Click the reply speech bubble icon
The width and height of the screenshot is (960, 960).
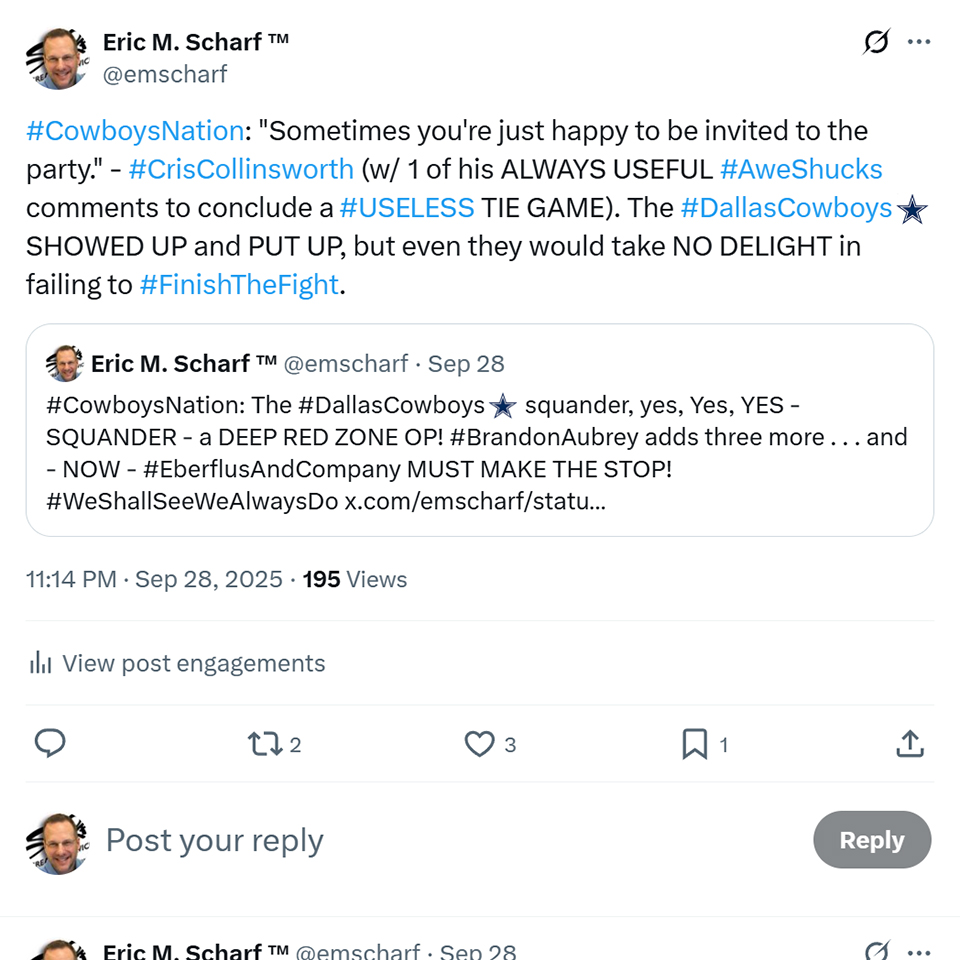(x=50, y=743)
